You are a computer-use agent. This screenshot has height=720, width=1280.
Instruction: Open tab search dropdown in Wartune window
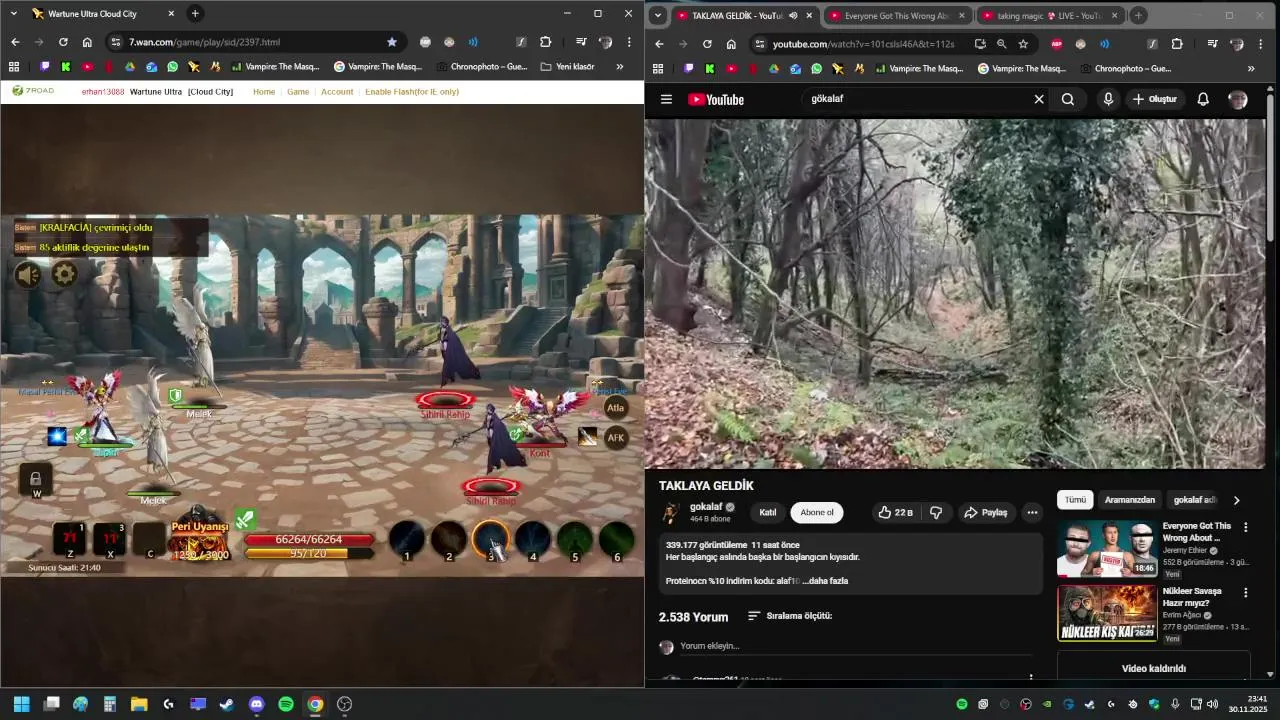click(x=14, y=14)
